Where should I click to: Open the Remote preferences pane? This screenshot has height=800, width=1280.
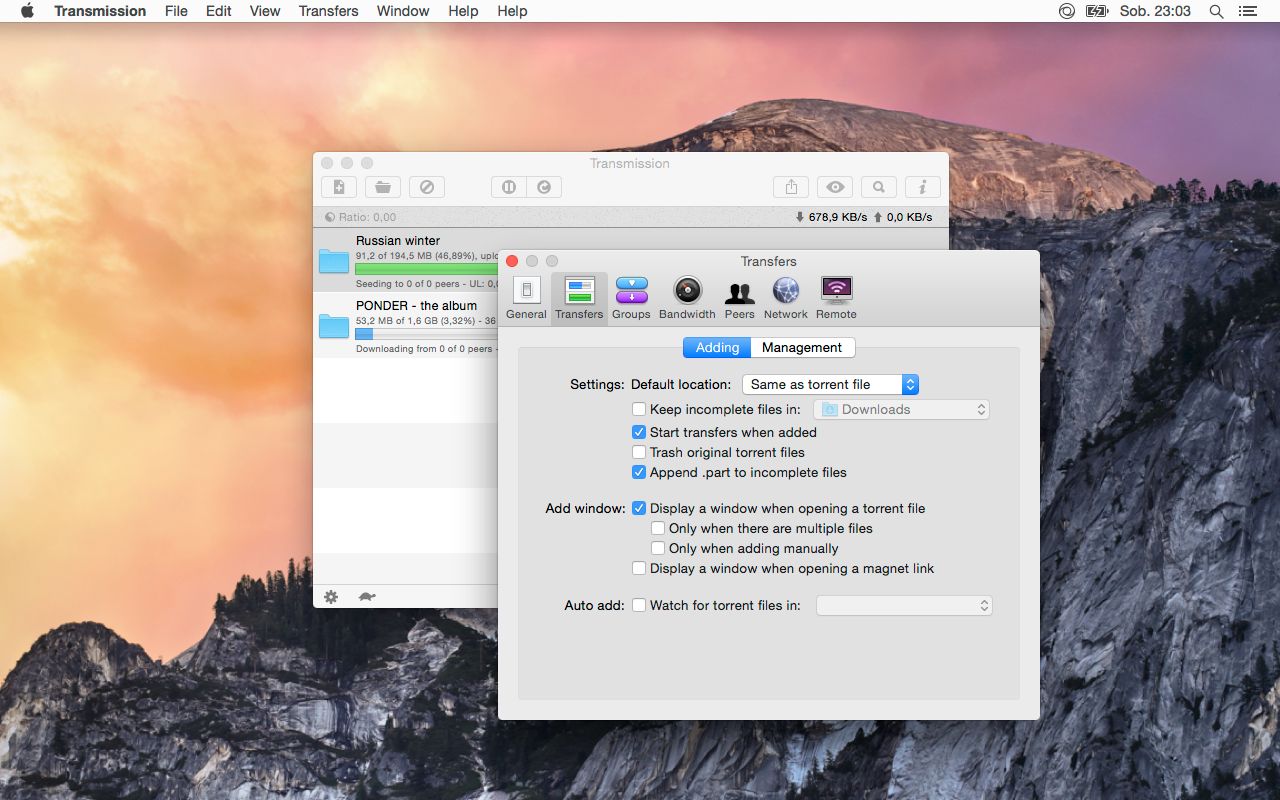(836, 298)
